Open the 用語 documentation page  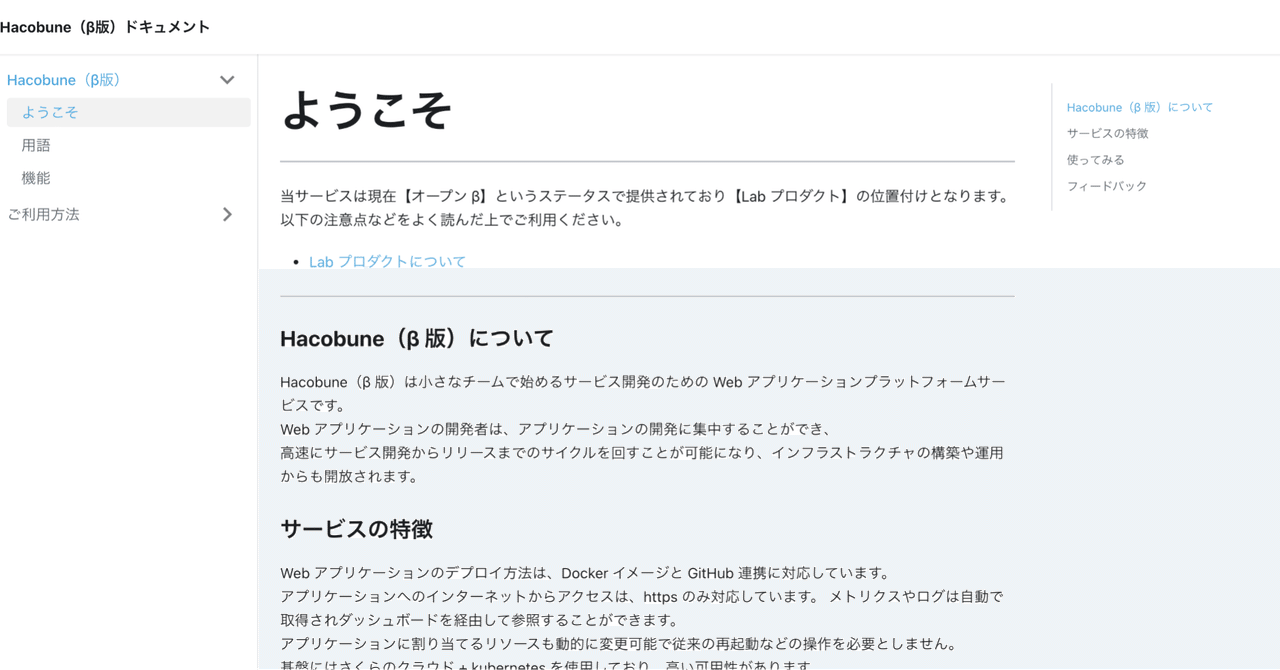36,145
